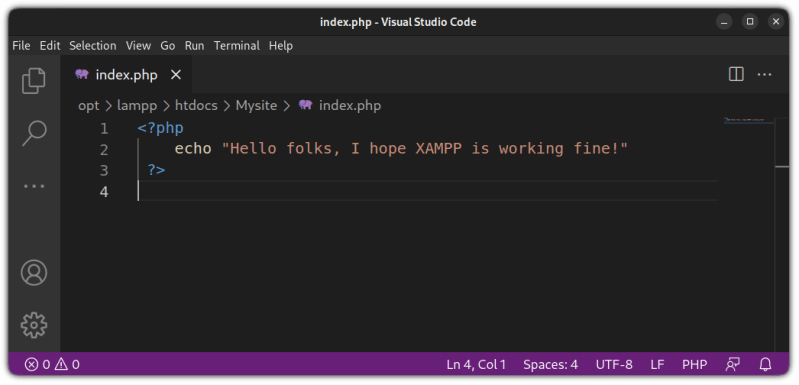Image resolution: width=799 pixels, height=385 pixels.
Task: Click the "Hello folks" string literal
Action: pos(424,149)
